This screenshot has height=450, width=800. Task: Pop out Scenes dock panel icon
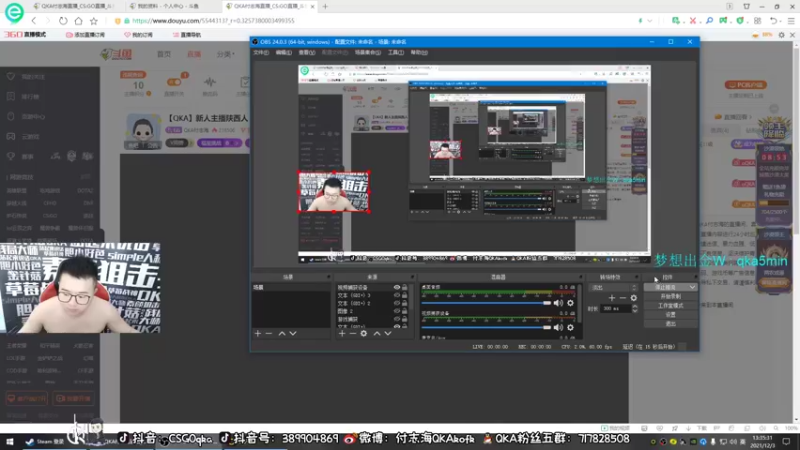point(328,277)
